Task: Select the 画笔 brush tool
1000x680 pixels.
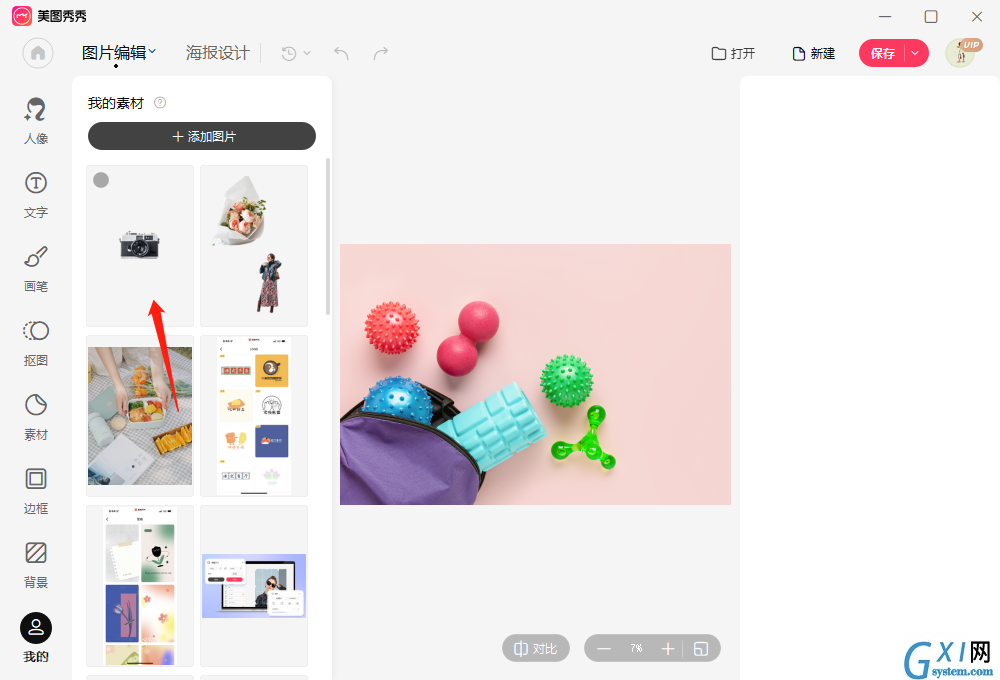Action: [36, 269]
